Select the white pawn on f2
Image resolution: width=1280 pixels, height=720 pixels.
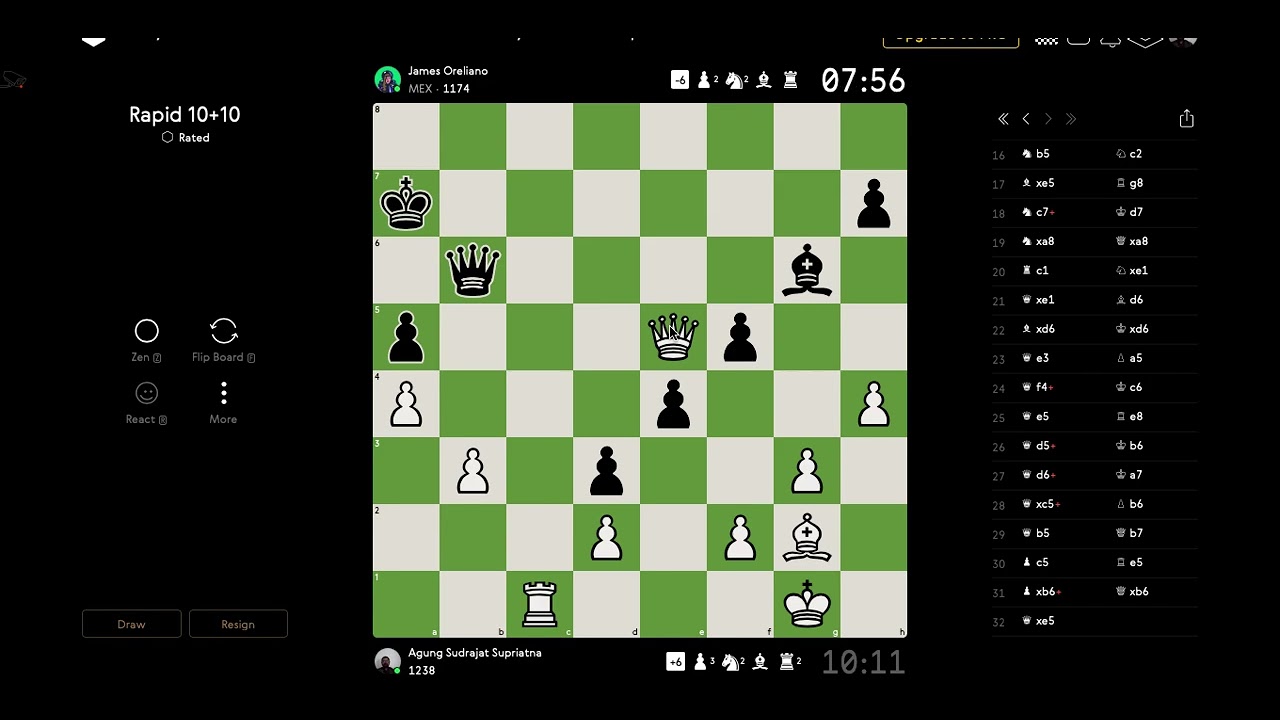point(740,538)
